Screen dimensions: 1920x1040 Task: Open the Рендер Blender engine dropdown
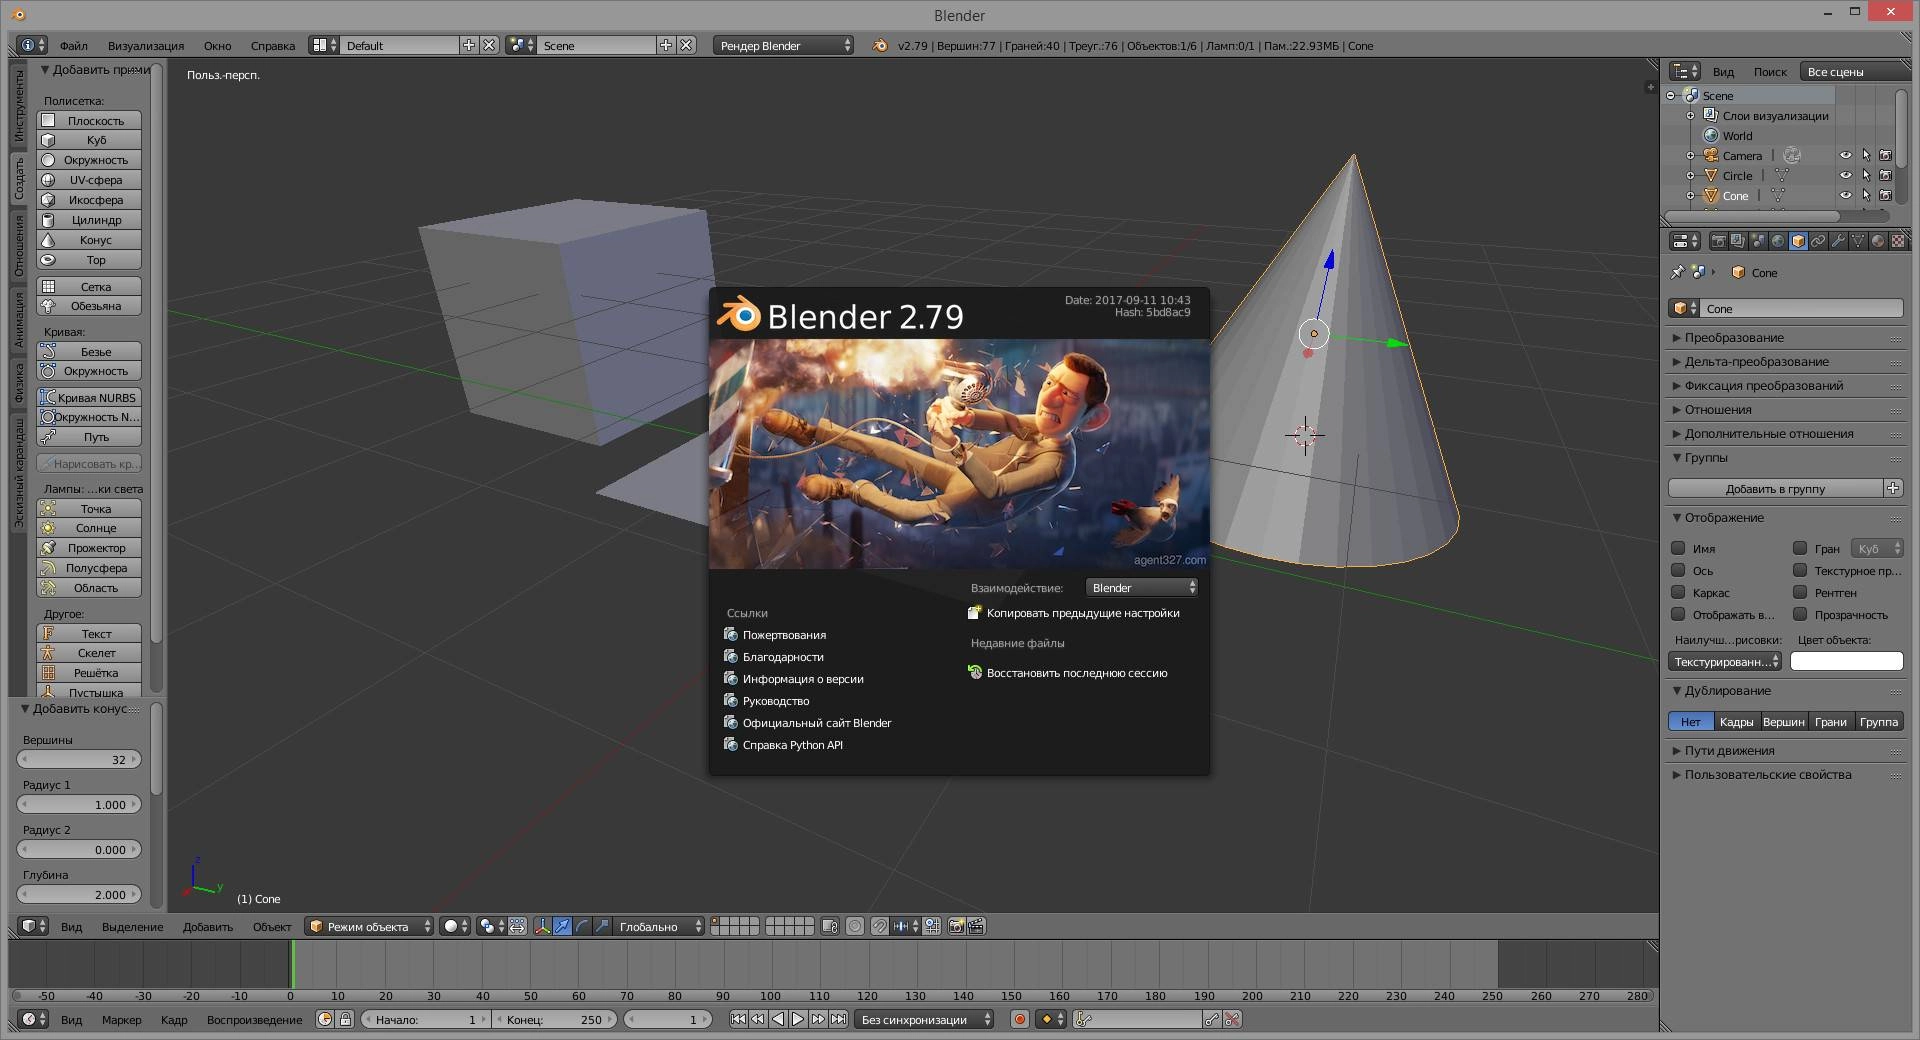click(783, 46)
